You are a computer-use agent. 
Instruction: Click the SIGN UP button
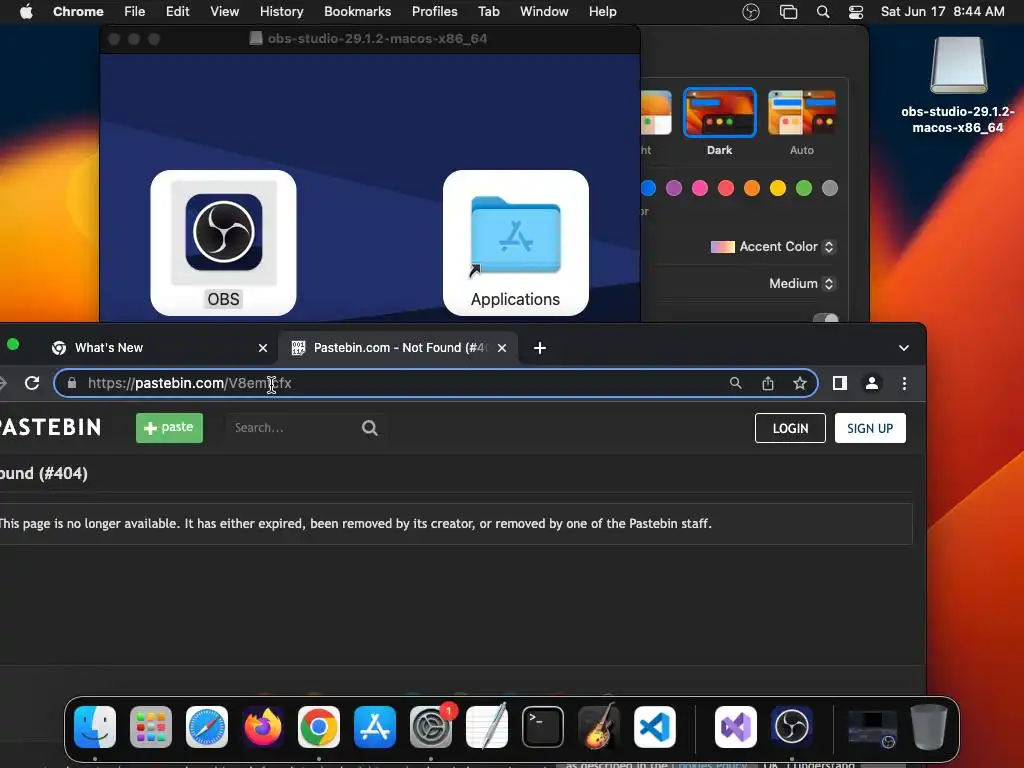(x=870, y=428)
